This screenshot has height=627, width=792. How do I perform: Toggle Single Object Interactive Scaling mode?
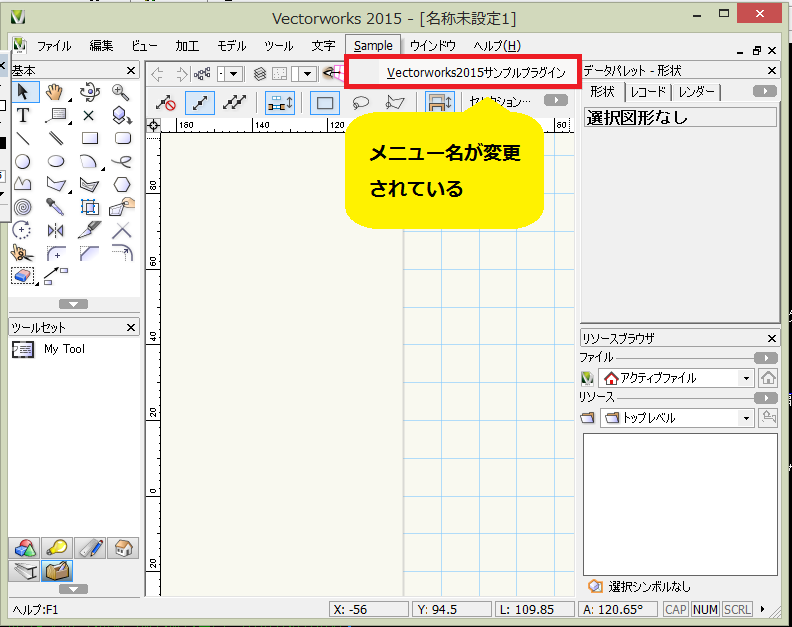point(200,103)
